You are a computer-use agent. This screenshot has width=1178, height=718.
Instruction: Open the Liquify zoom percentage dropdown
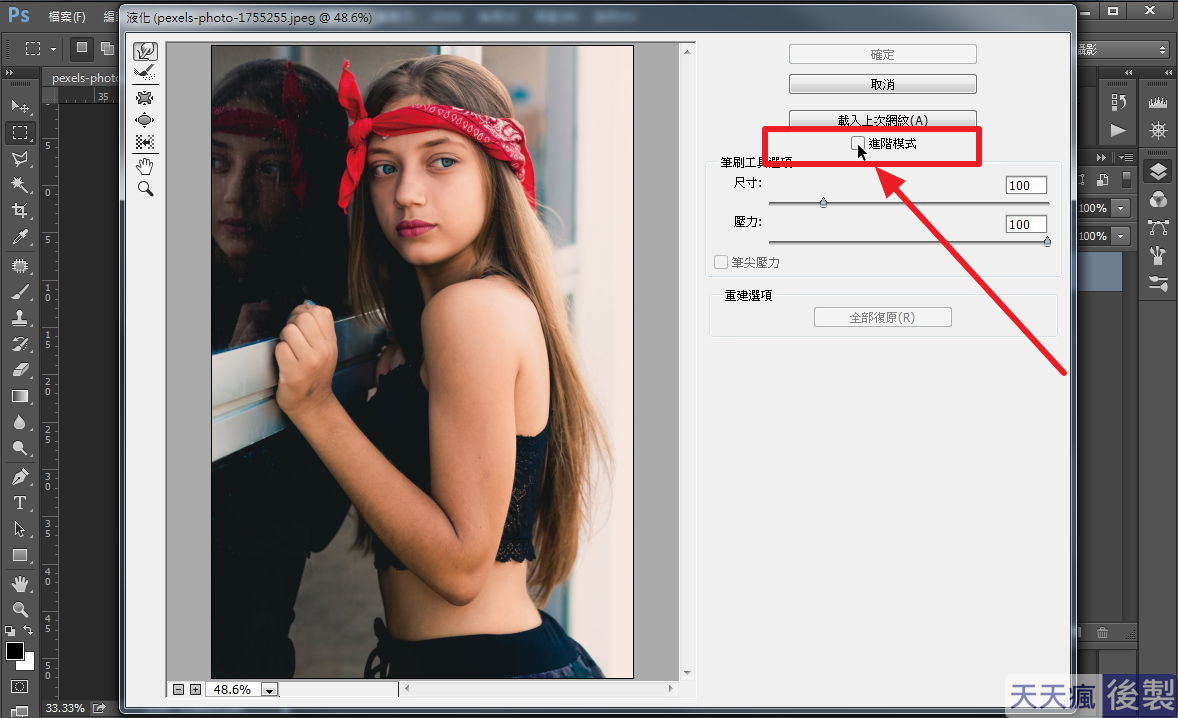click(x=270, y=689)
